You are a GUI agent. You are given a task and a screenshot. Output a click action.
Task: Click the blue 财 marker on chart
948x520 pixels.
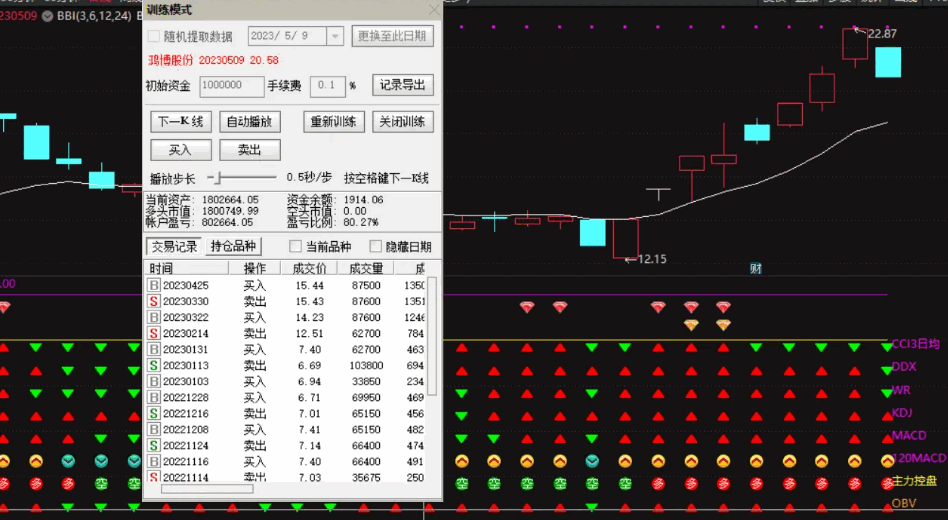756,268
